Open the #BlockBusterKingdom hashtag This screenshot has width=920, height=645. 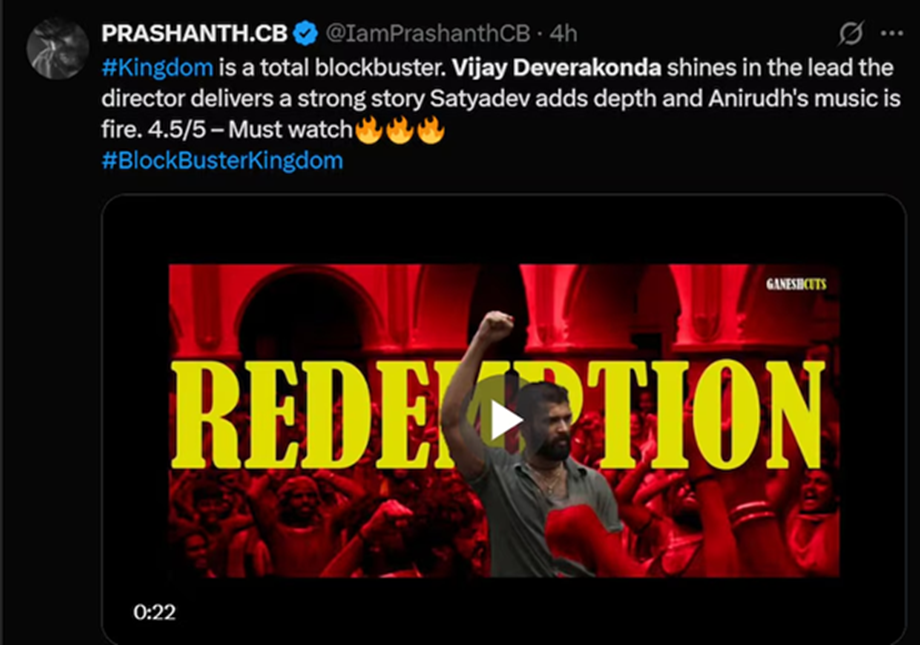tap(222, 160)
